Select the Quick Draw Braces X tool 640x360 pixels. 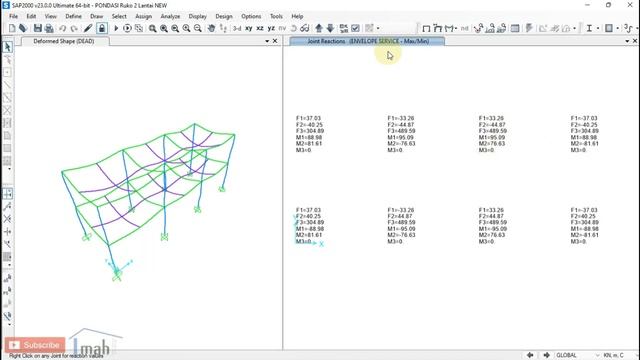click(x=7, y=110)
